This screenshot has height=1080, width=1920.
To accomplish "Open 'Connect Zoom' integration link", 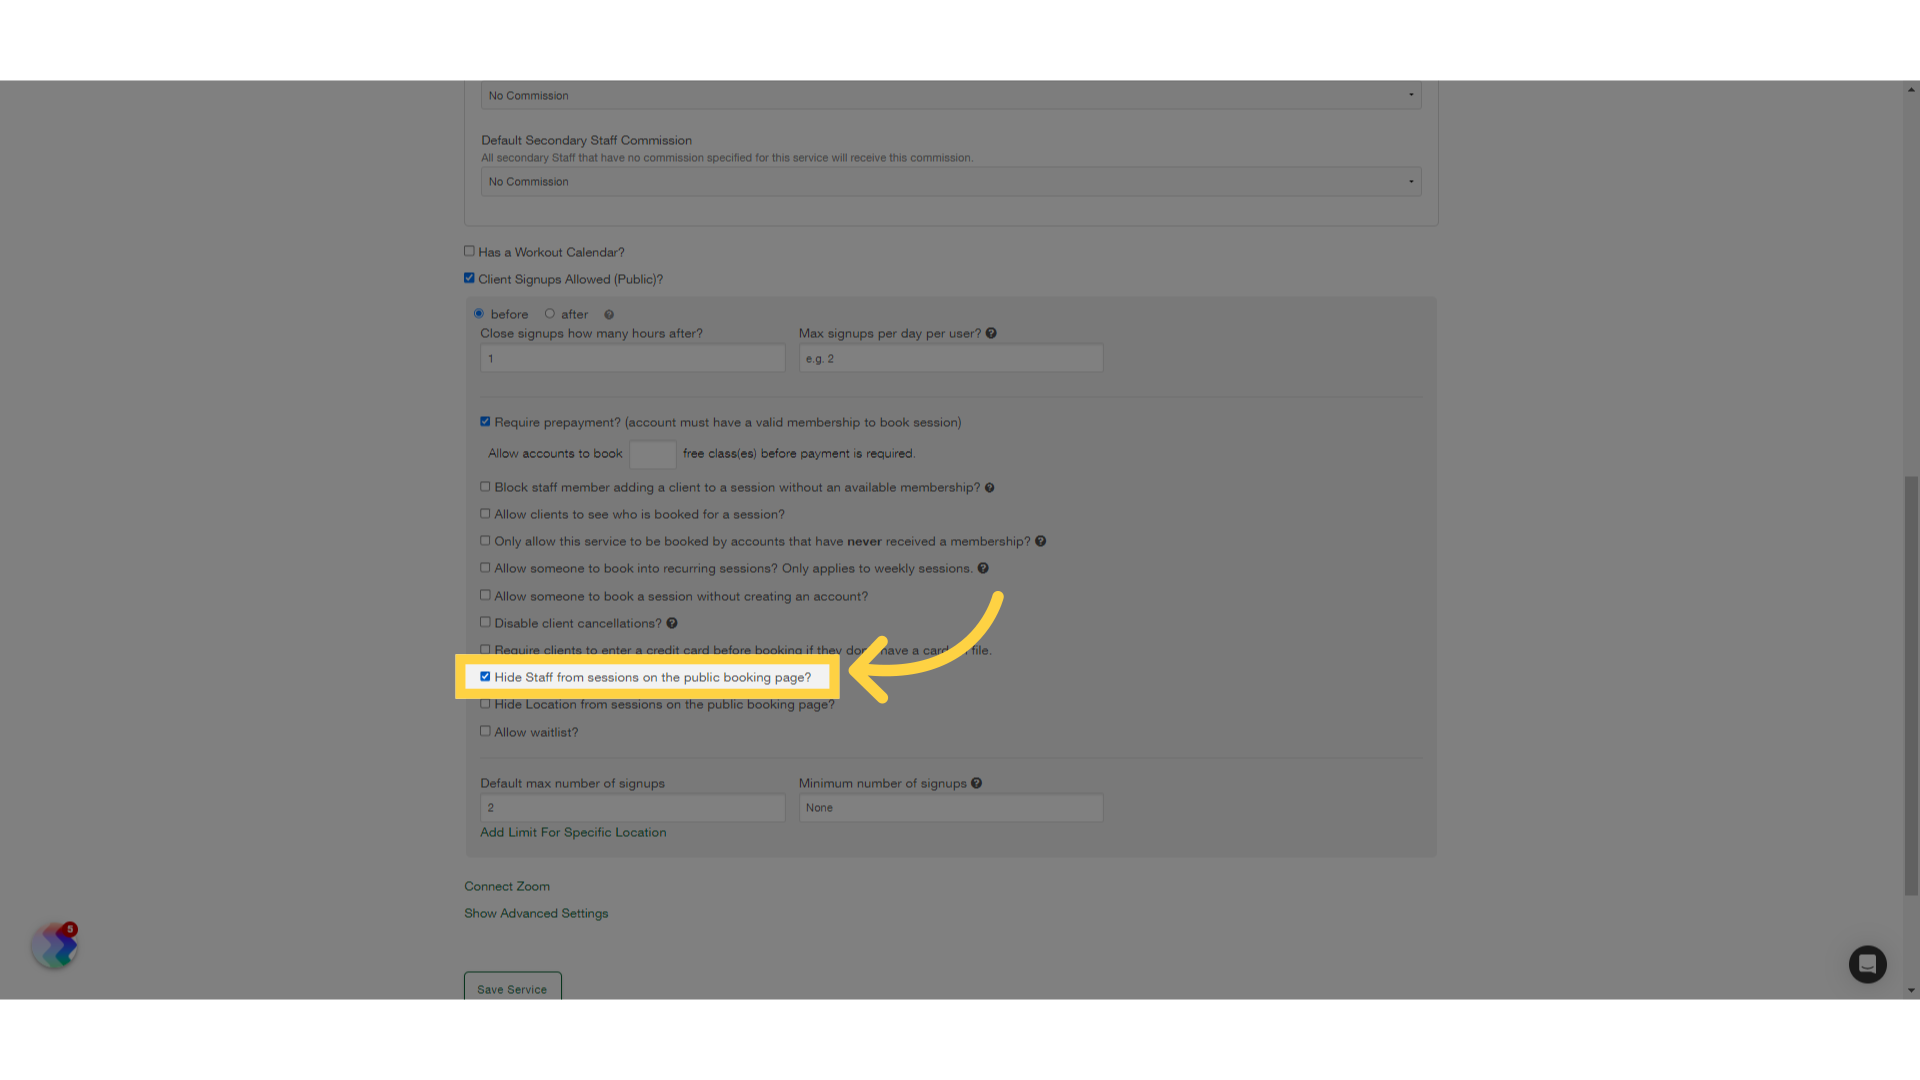I will pos(506,885).
